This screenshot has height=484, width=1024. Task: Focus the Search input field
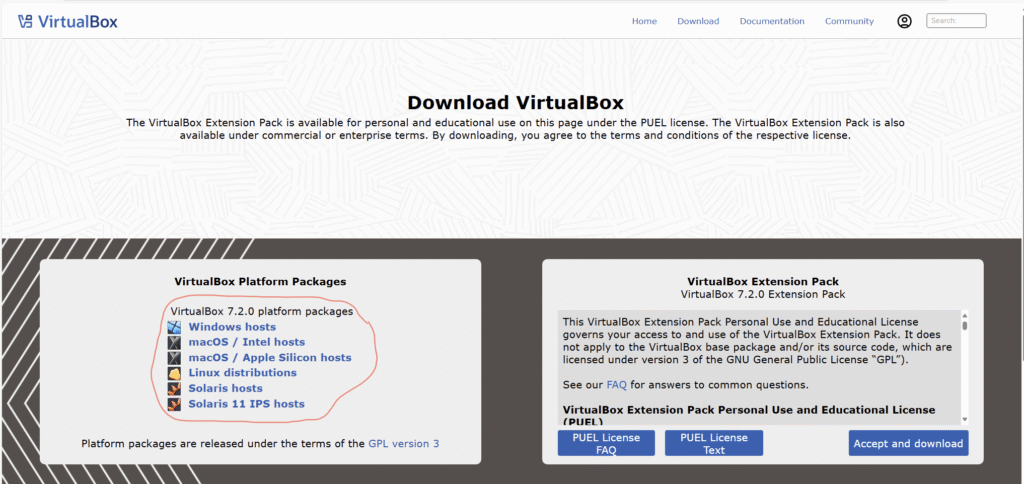tap(956, 20)
